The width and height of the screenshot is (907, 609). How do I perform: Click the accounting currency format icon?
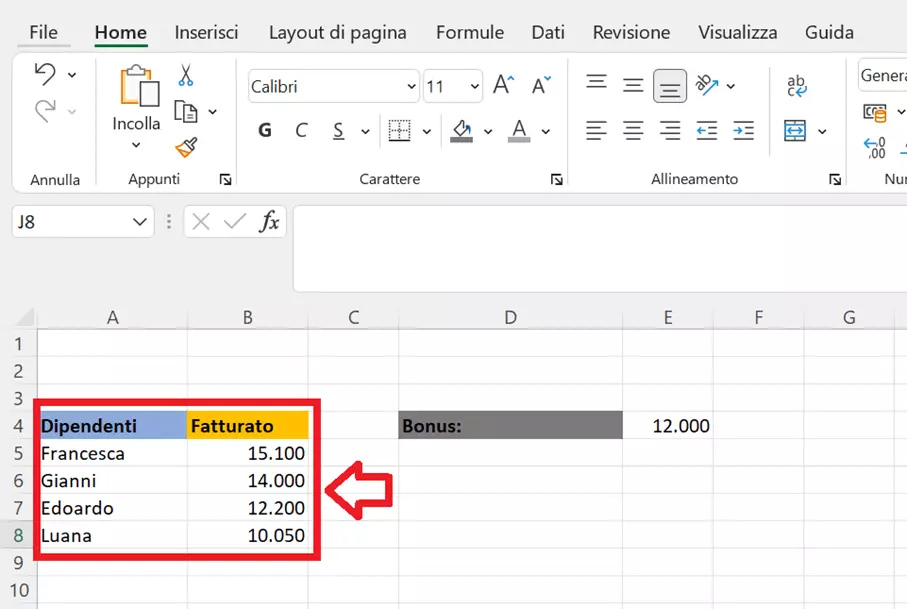[875, 112]
